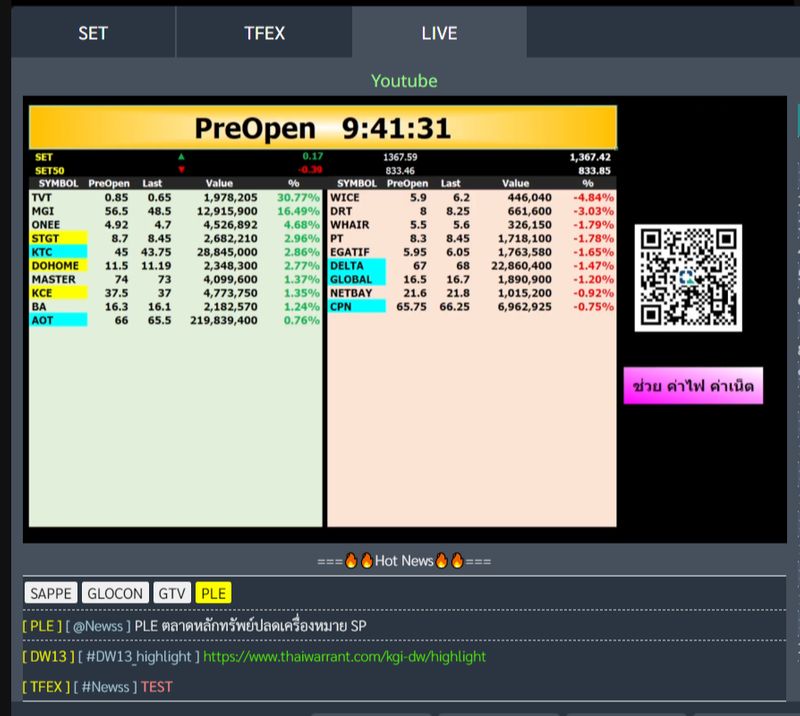Click the green SET up arrow indicator
Image resolution: width=800 pixels, height=716 pixels.
point(180,158)
